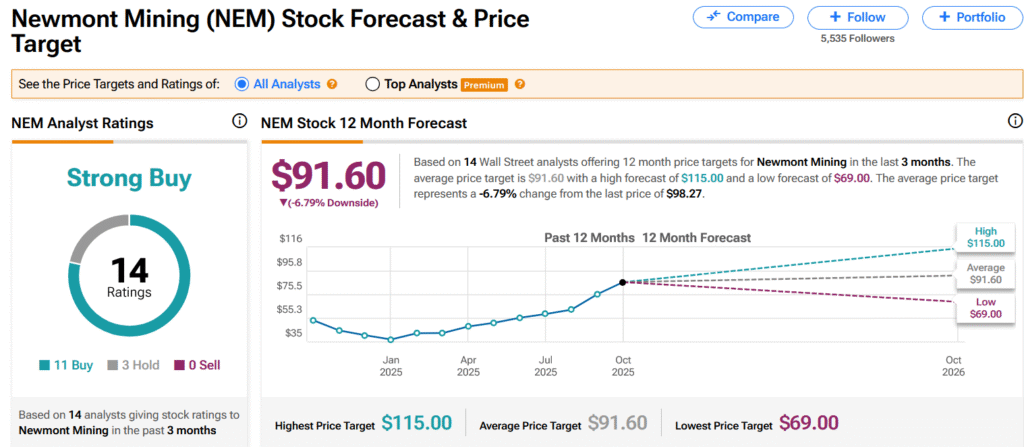The width and height of the screenshot is (1024, 447).
Task: Click the black Oct 2025 chart point
Action: [622, 283]
